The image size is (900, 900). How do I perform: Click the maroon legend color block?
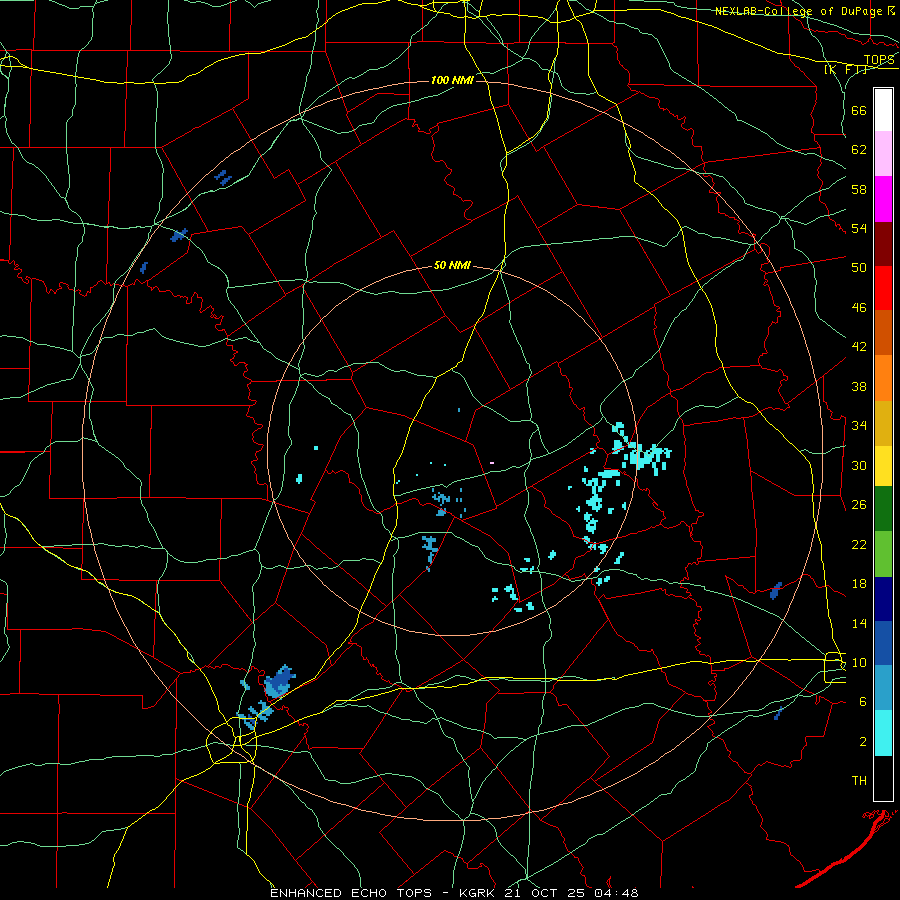coord(883,244)
